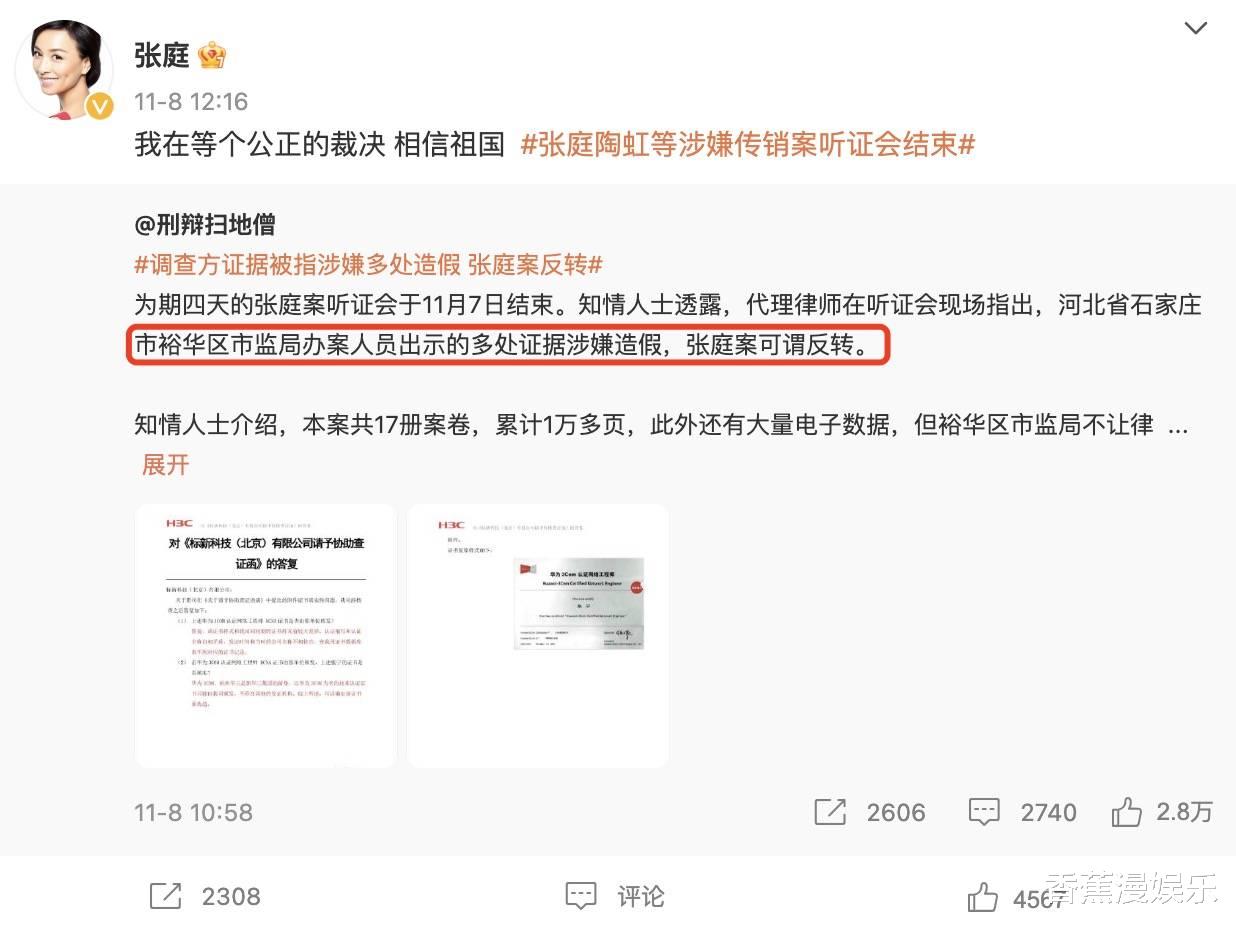Screen dimensions: 1236x928
Task: Tap the bottom thumbs-up like icon
Action: pos(982,897)
